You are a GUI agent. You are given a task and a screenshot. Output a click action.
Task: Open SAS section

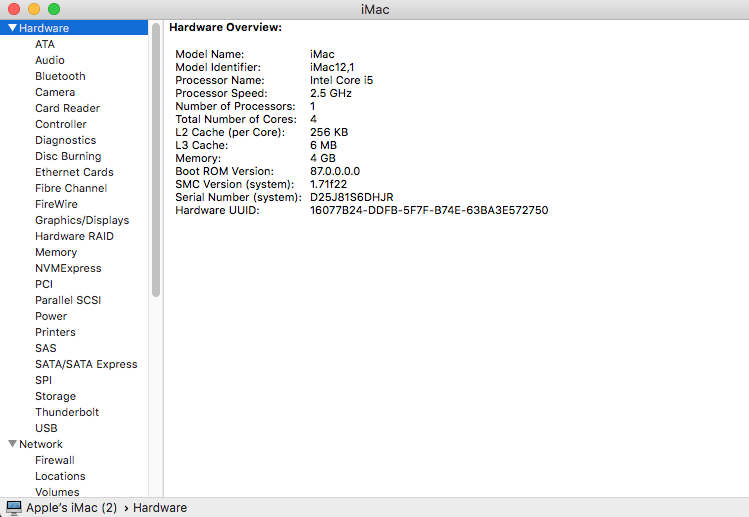[45, 348]
